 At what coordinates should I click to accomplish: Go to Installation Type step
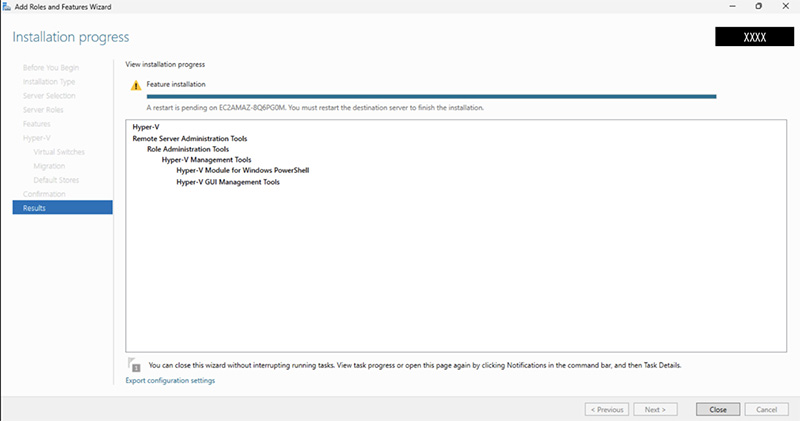point(49,81)
